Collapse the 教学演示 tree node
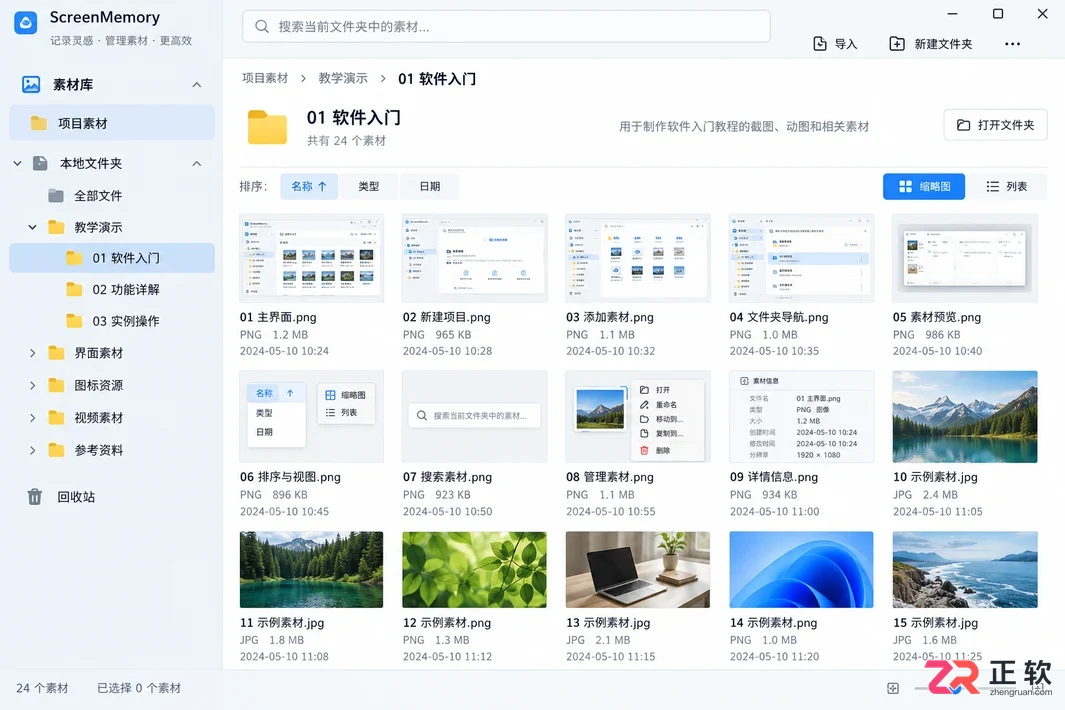The height and width of the screenshot is (710, 1065). pyautogui.click(x=32, y=227)
